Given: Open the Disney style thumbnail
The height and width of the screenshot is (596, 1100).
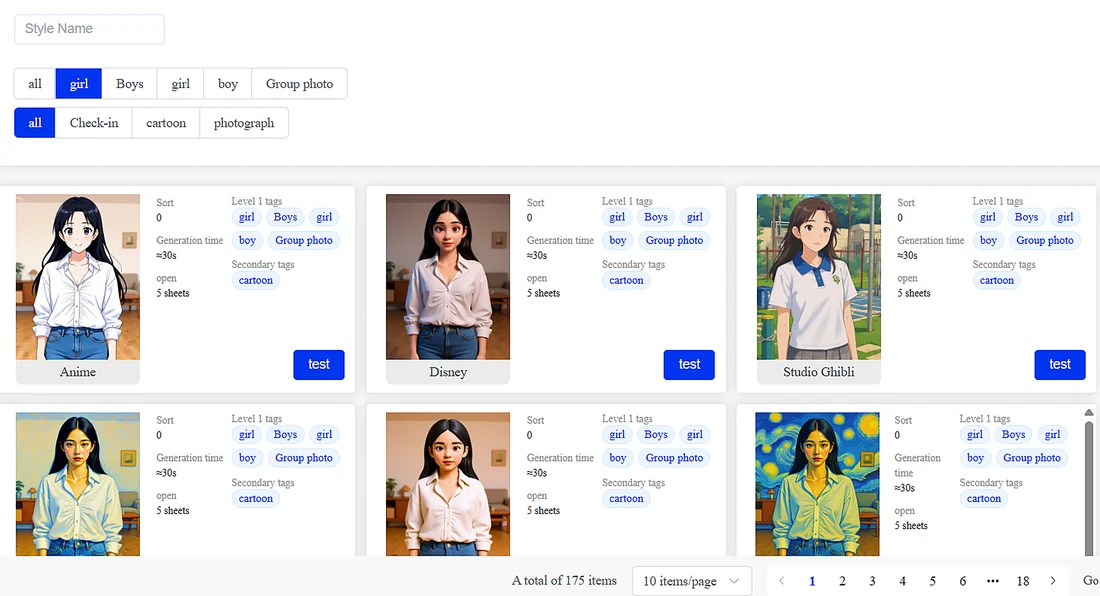Looking at the screenshot, I should [x=448, y=277].
